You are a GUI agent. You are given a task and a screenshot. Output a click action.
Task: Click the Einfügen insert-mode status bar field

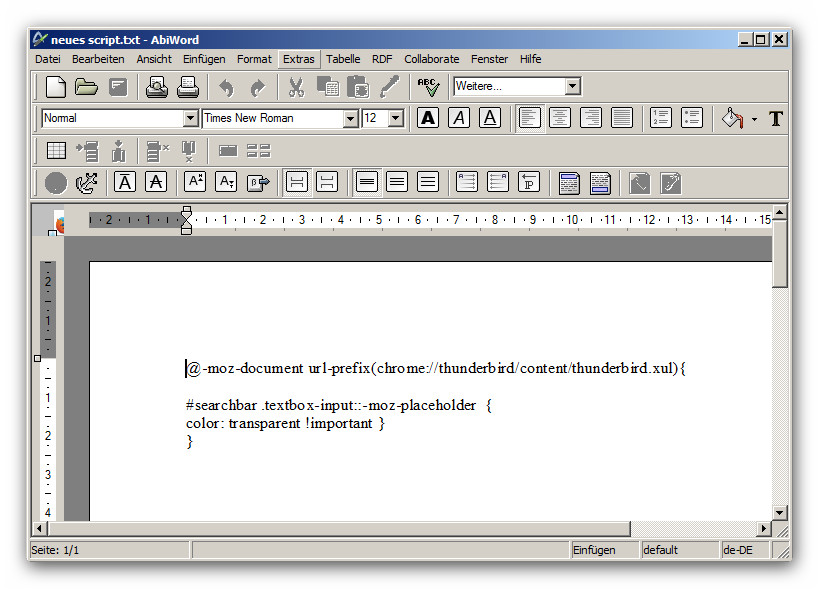tap(605, 550)
